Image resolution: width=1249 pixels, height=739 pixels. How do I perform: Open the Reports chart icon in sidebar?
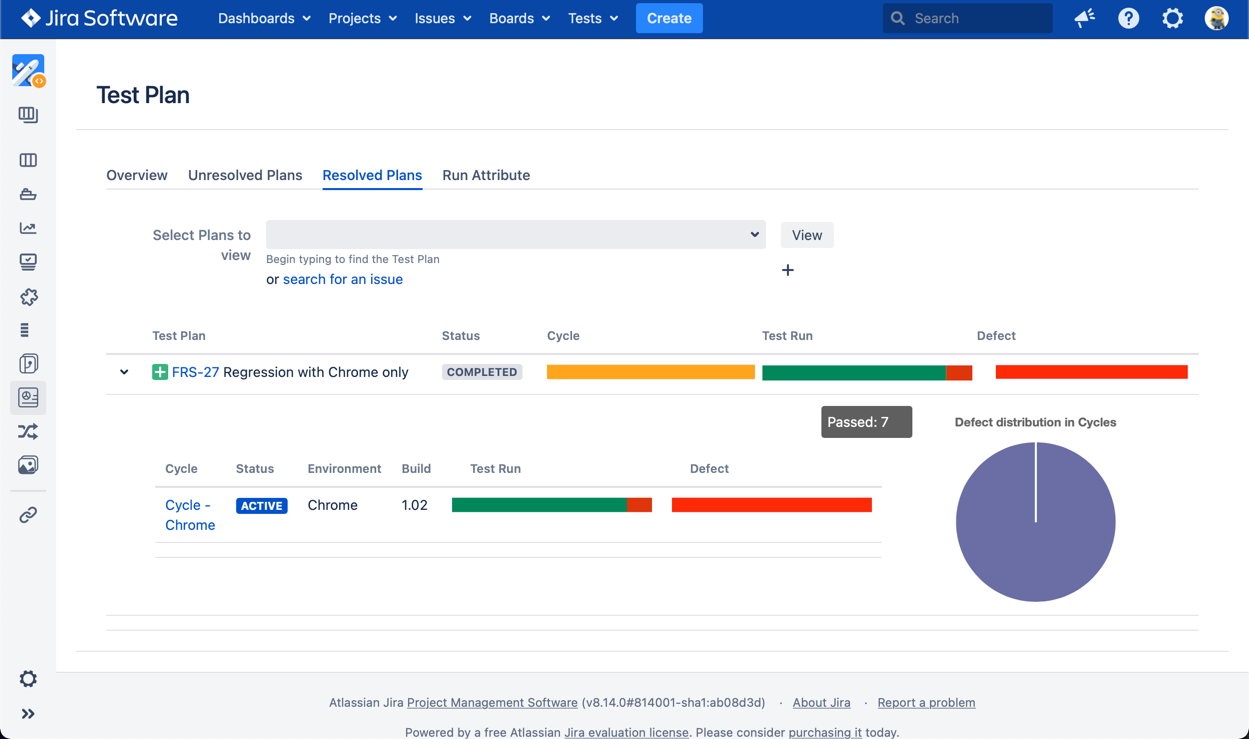[x=28, y=228]
